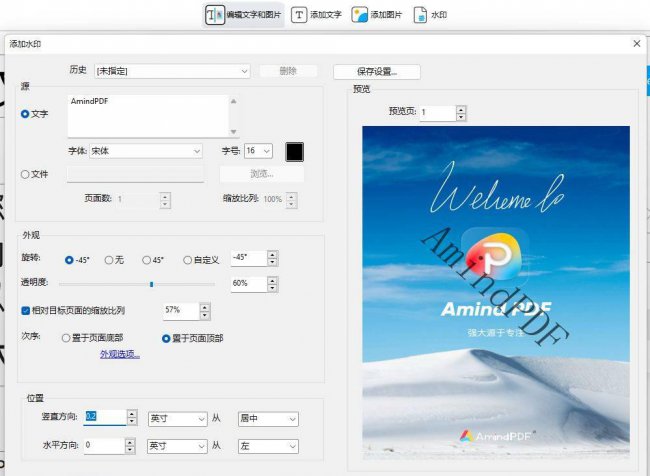Screen dimensions: 650x476
Task: Open the horizontal unit dropdown showing 英寸
Action: [x=177, y=447]
